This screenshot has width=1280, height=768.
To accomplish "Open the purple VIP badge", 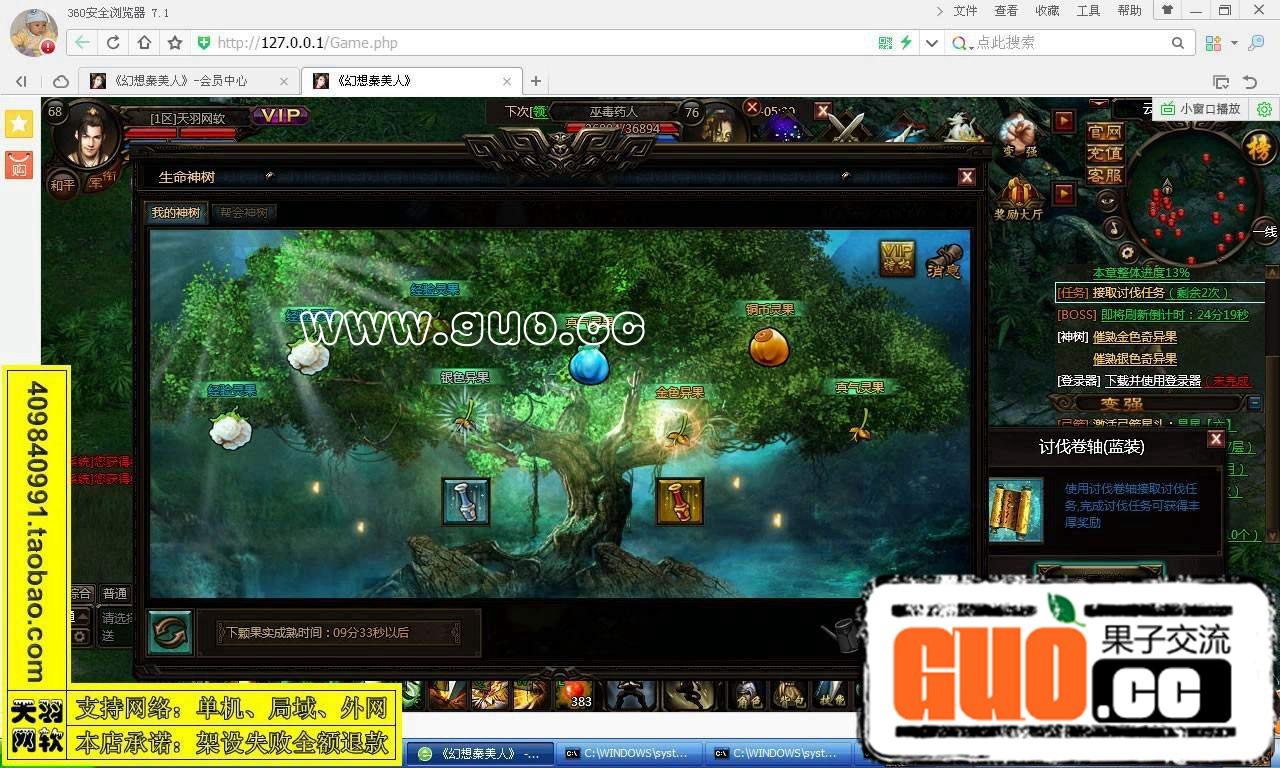I will pos(280,116).
